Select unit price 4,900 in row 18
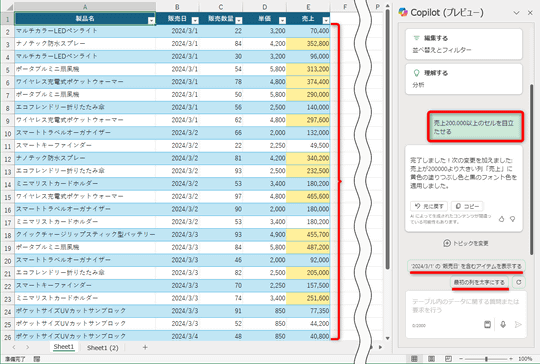 pyautogui.click(x=264, y=235)
